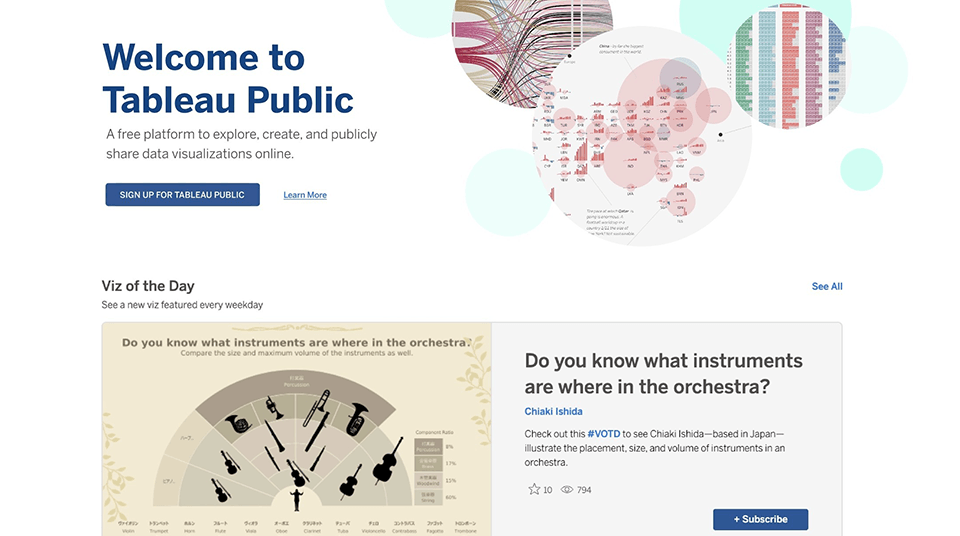Screen dimensions: 960x536
Task: Click the String swatch in Component Ratio legend
Action: (427, 496)
